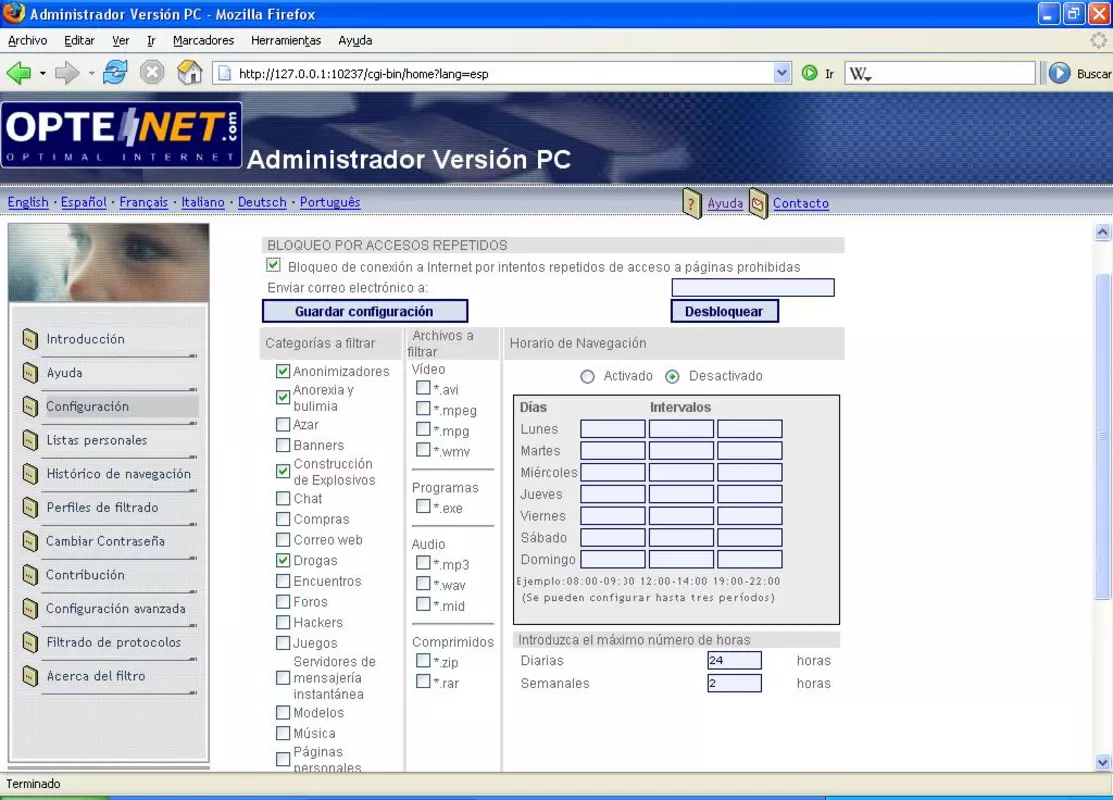Click the scroll down arrow

click(x=1102, y=763)
